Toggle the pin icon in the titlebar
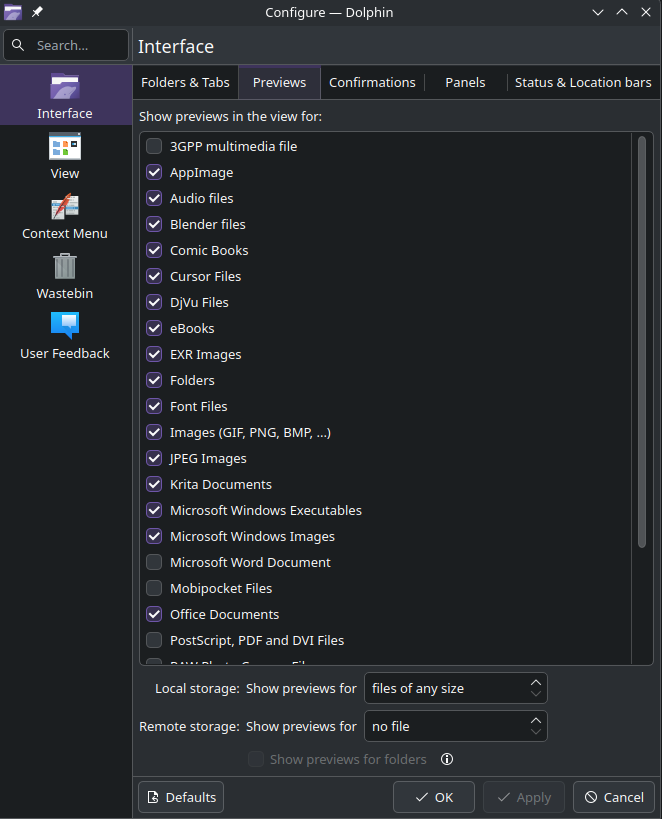This screenshot has width=662, height=819. (x=37, y=12)
